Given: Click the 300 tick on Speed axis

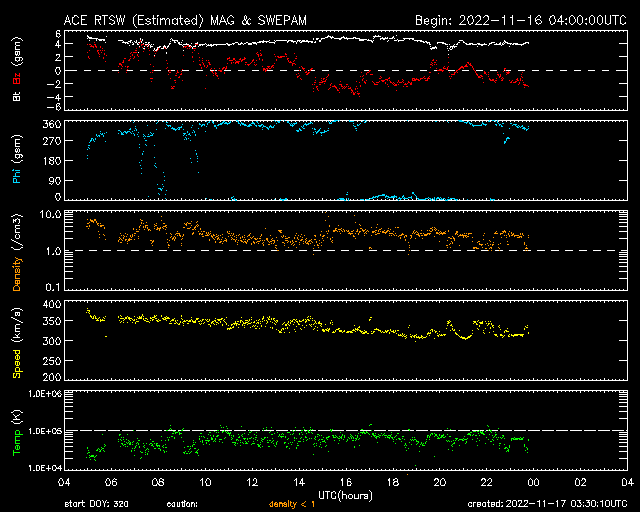Looking at the screenshot, I should pyautogui.click(x=52, y=341).
